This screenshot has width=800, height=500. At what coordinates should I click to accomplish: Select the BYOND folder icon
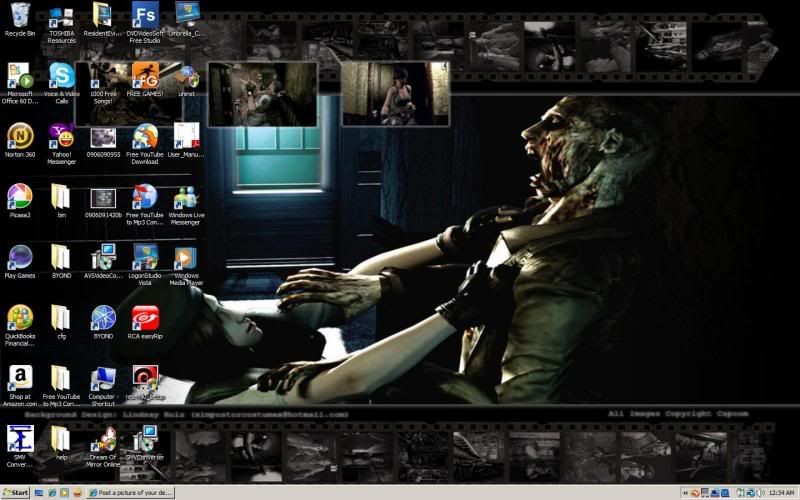coord(61,262)
